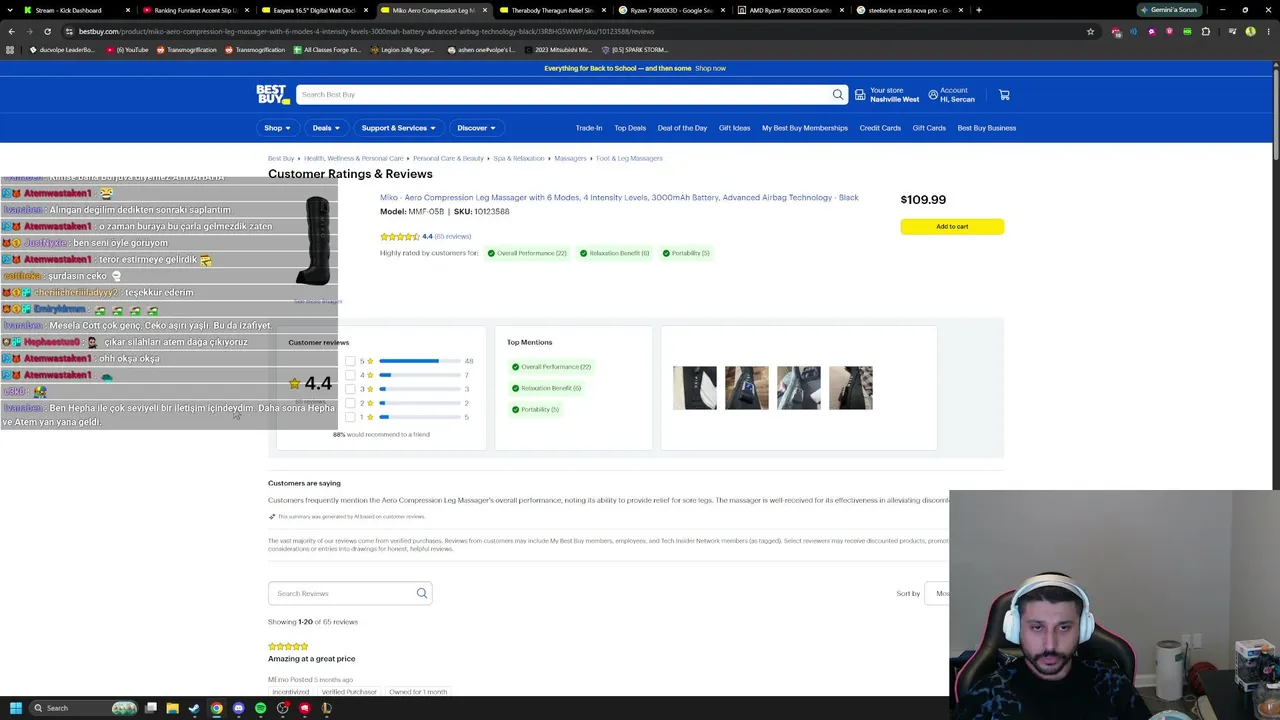Open the Chrome extensions puzzle icon
1280x720 pixels.
coord(1205,31)
